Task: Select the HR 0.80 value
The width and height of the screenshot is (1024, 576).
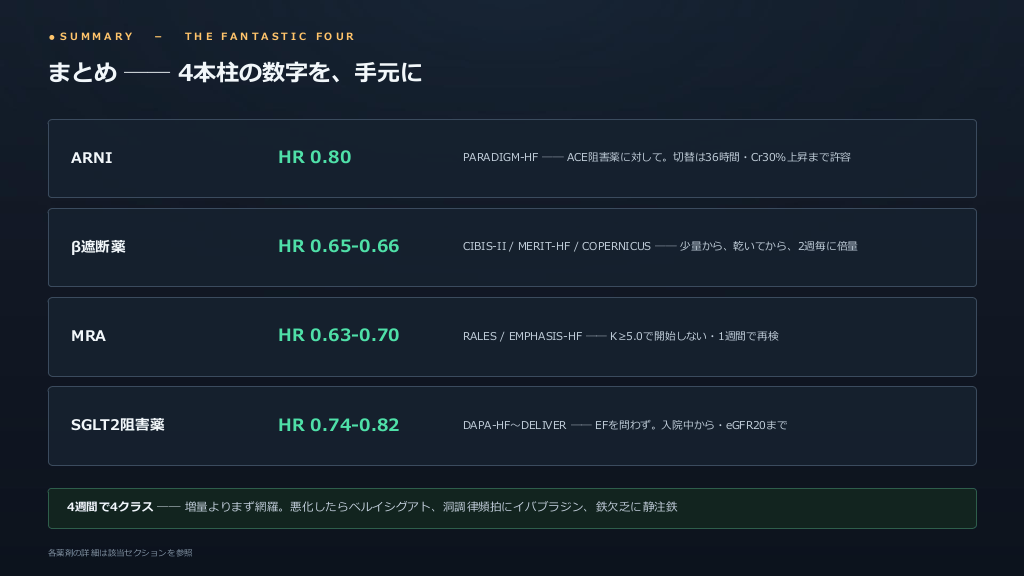Action: [315, 157]
